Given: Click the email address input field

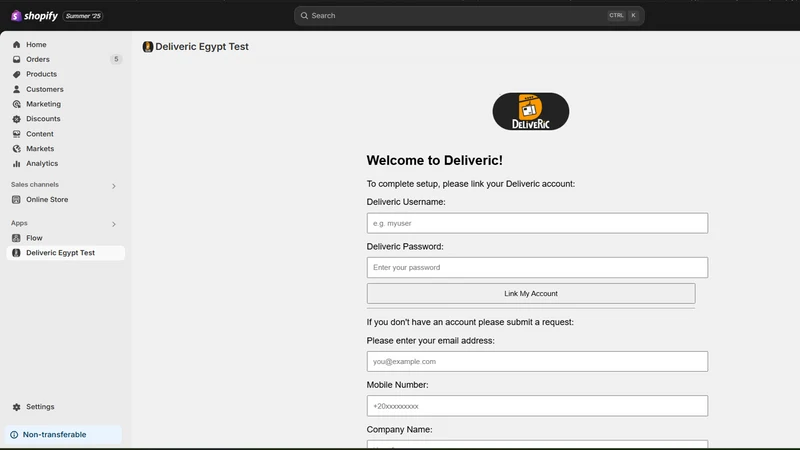Looking at the screenshot, I should pyautogui.click(x=537, y=361).
